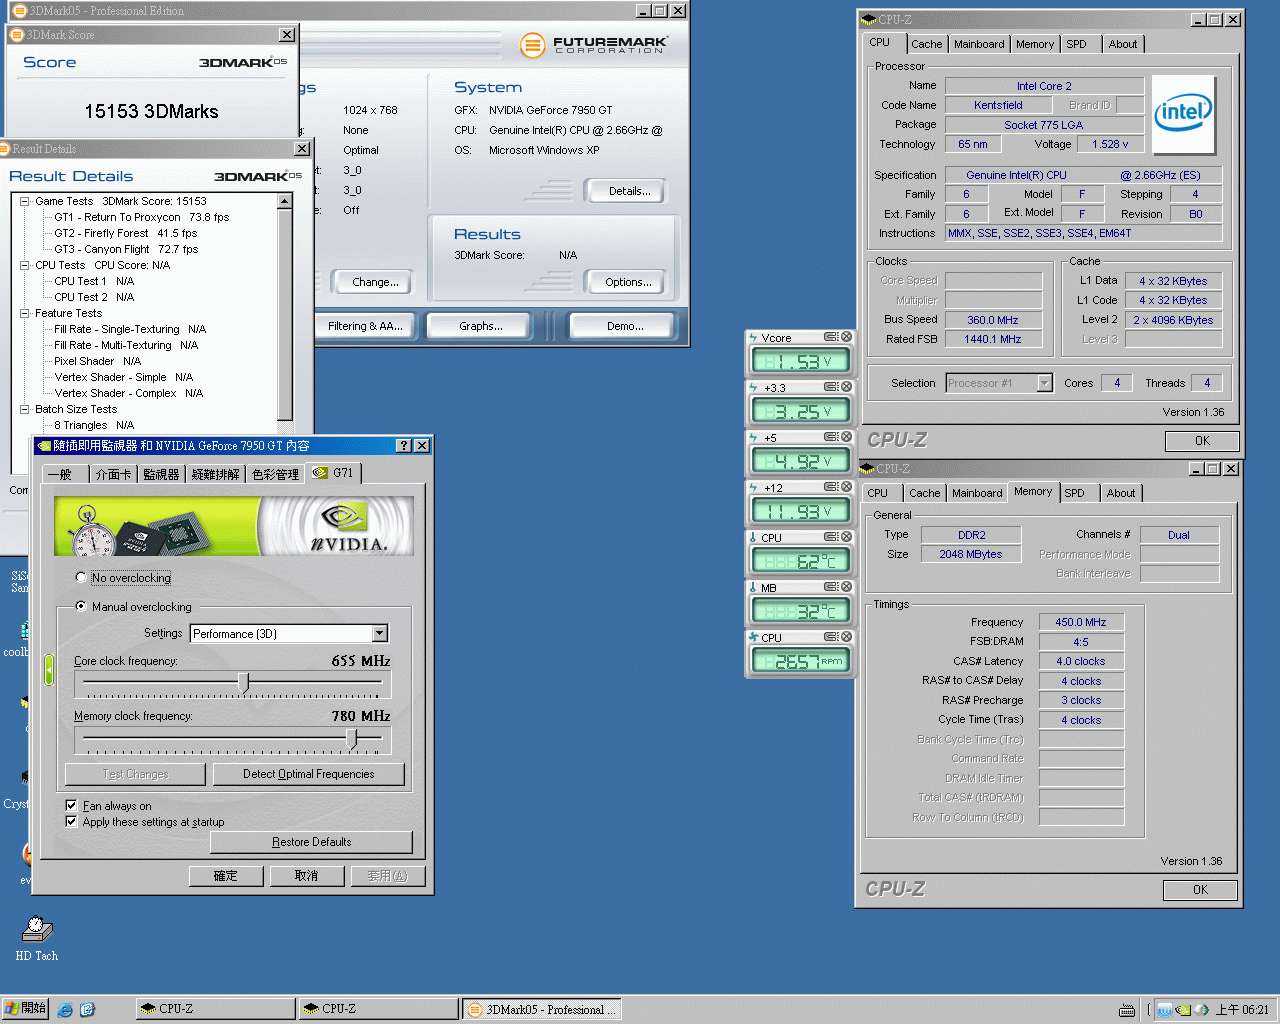
Task: Click the Change... button in 3DMark05
Action: click(x=375, y=282)
